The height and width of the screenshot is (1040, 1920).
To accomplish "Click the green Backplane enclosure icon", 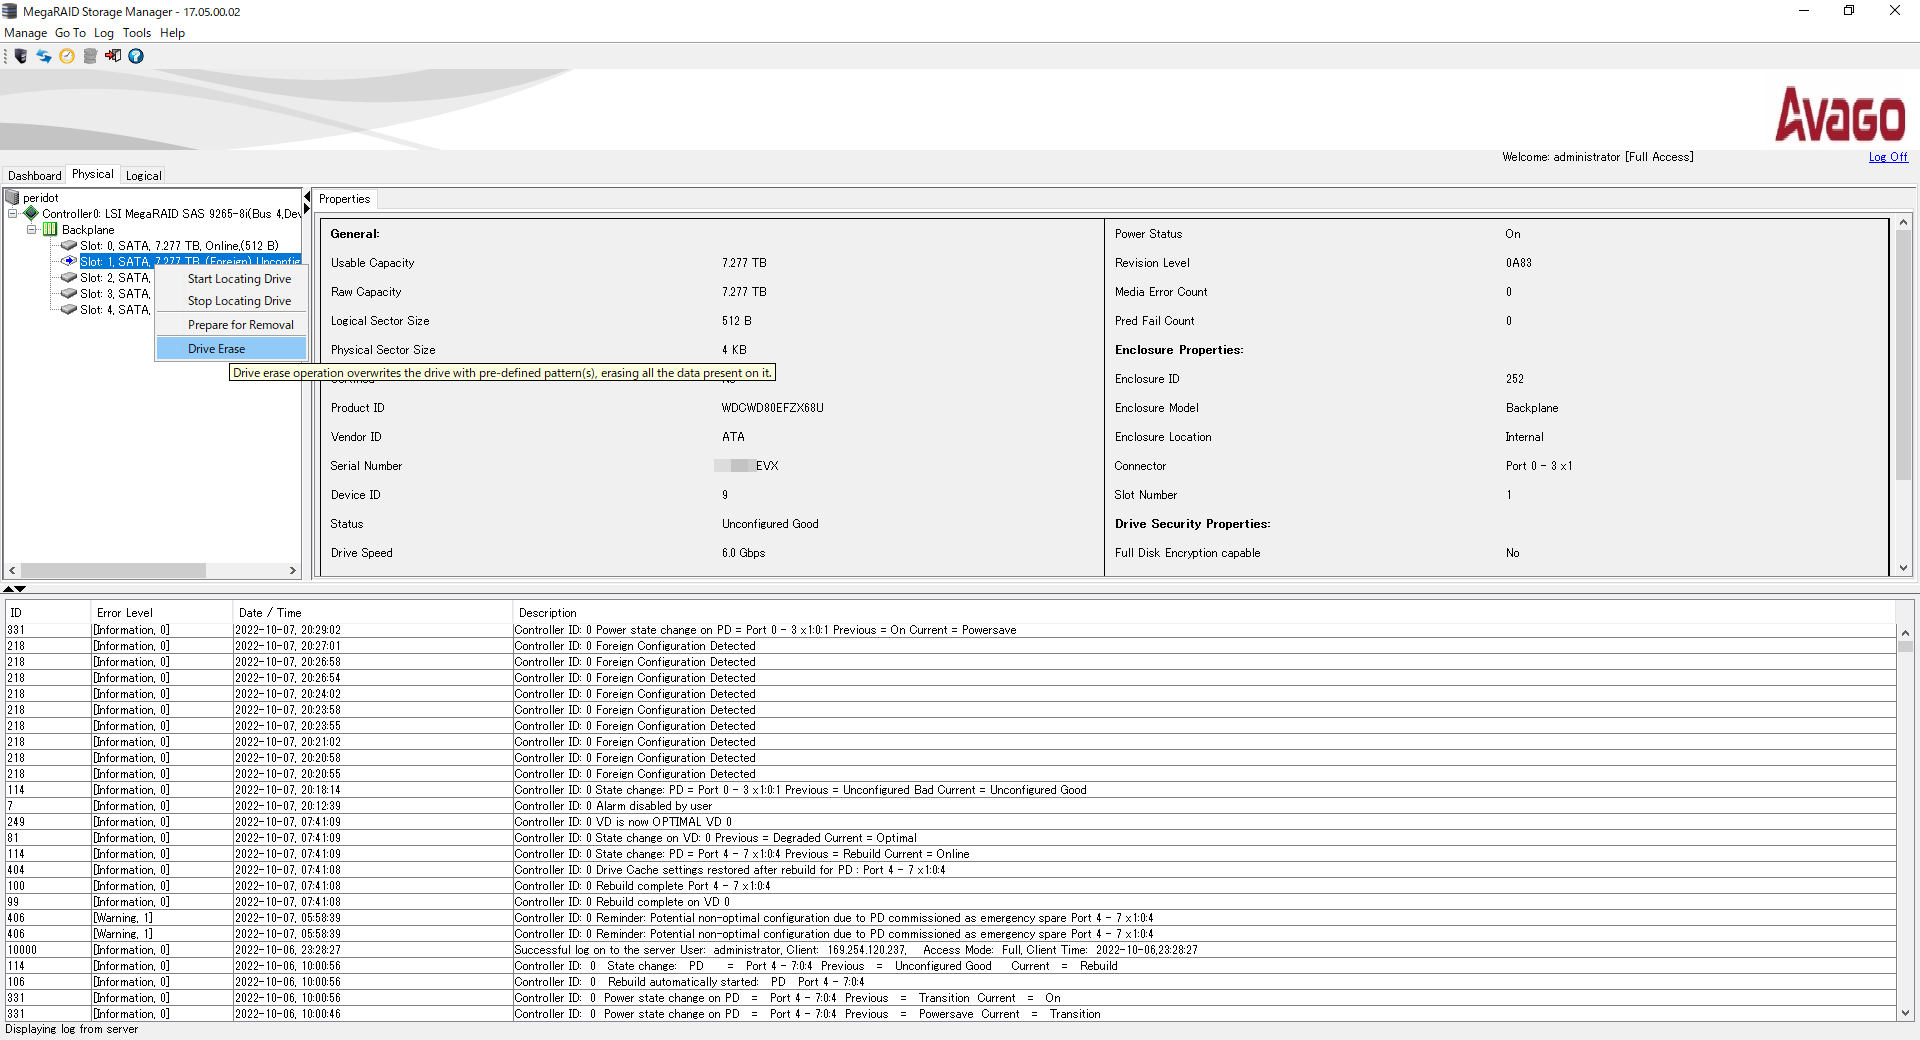I will 50,229.
